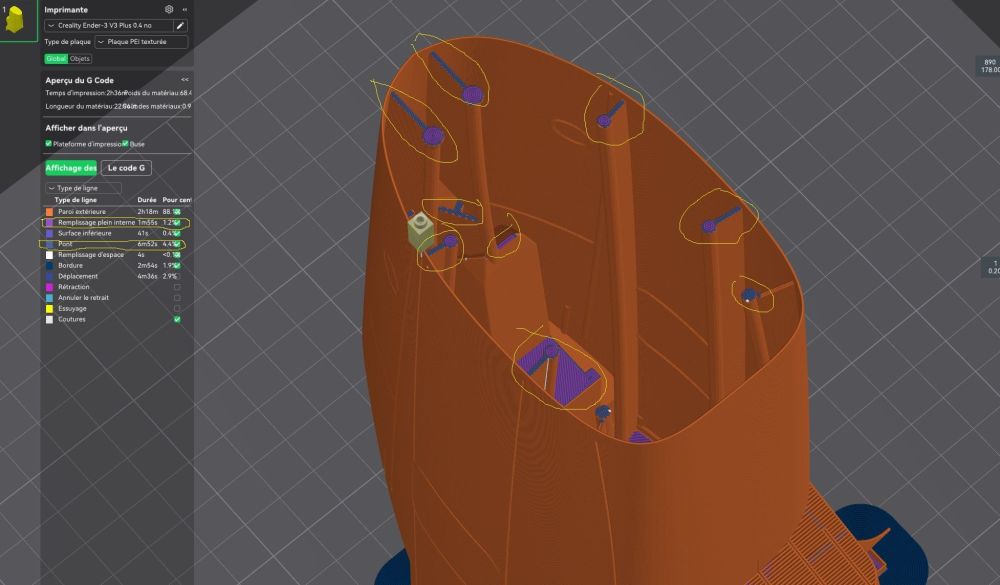The width and height of the screenshot is (1000, 585).
Task: Switch to the Global tab
Action: point(56,59)
